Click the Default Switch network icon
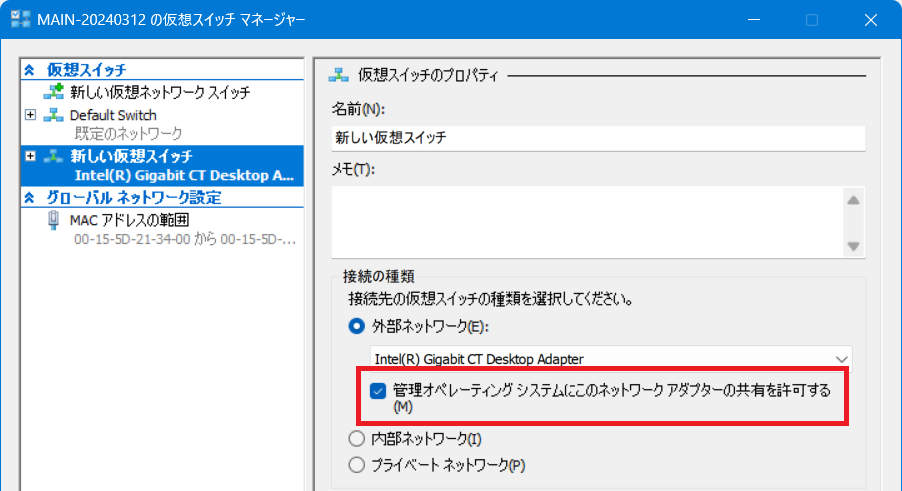This screenshot has height=491, width=902. (x=53, y=115)
